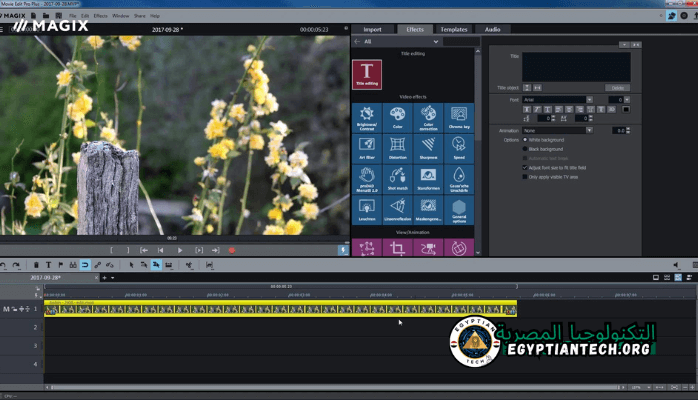This screenshot has width=698, height=400.
Task: Toggle the magnet snapping button
Action: [x=85, y=265]
